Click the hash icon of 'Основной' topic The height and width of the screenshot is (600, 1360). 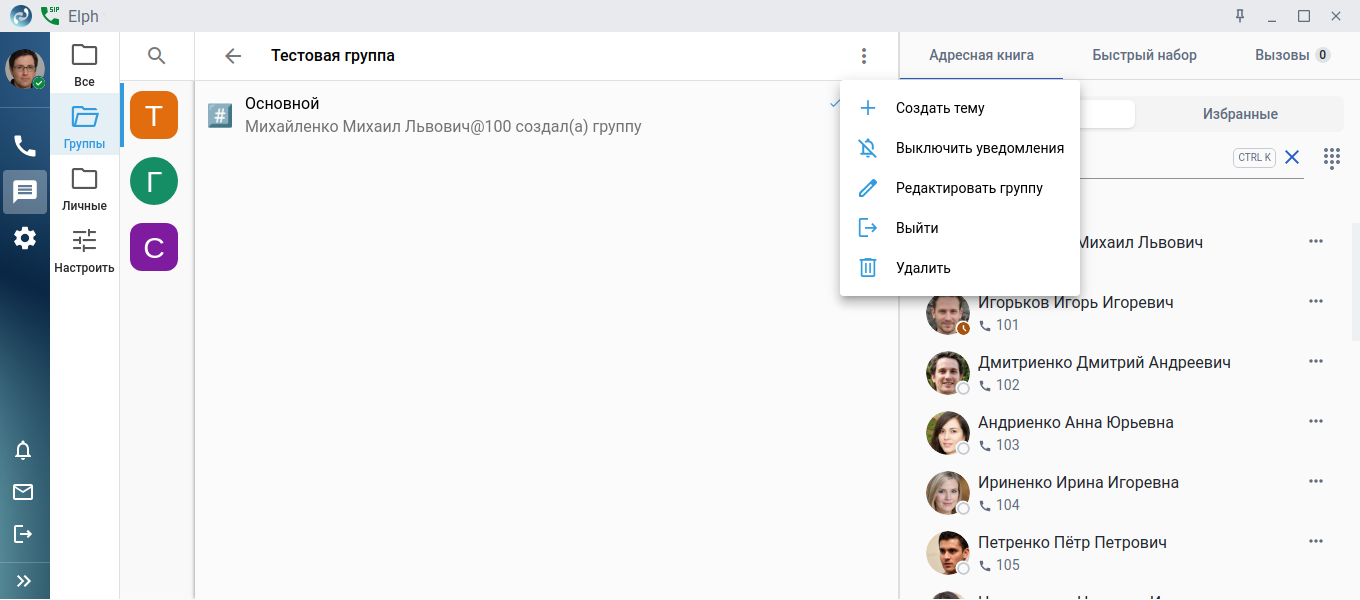(x=220, y=115)
